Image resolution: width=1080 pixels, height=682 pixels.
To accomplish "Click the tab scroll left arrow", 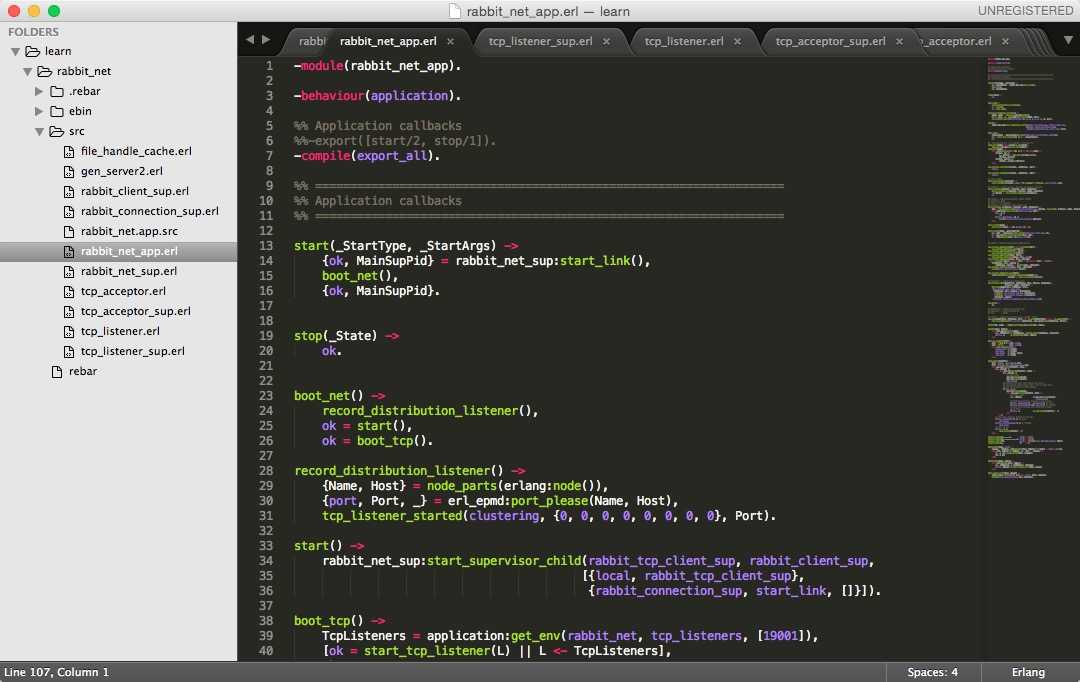I will [x=249, y=40].
